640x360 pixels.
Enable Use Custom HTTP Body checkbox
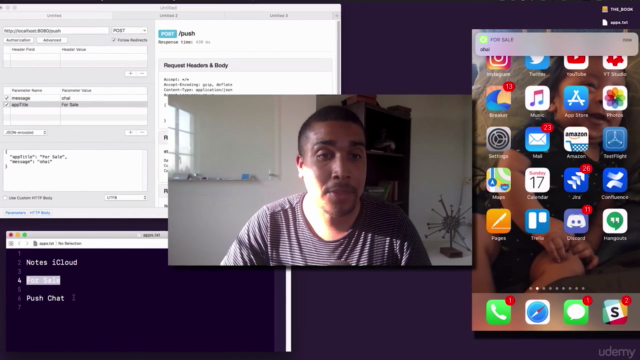[5, 198]
